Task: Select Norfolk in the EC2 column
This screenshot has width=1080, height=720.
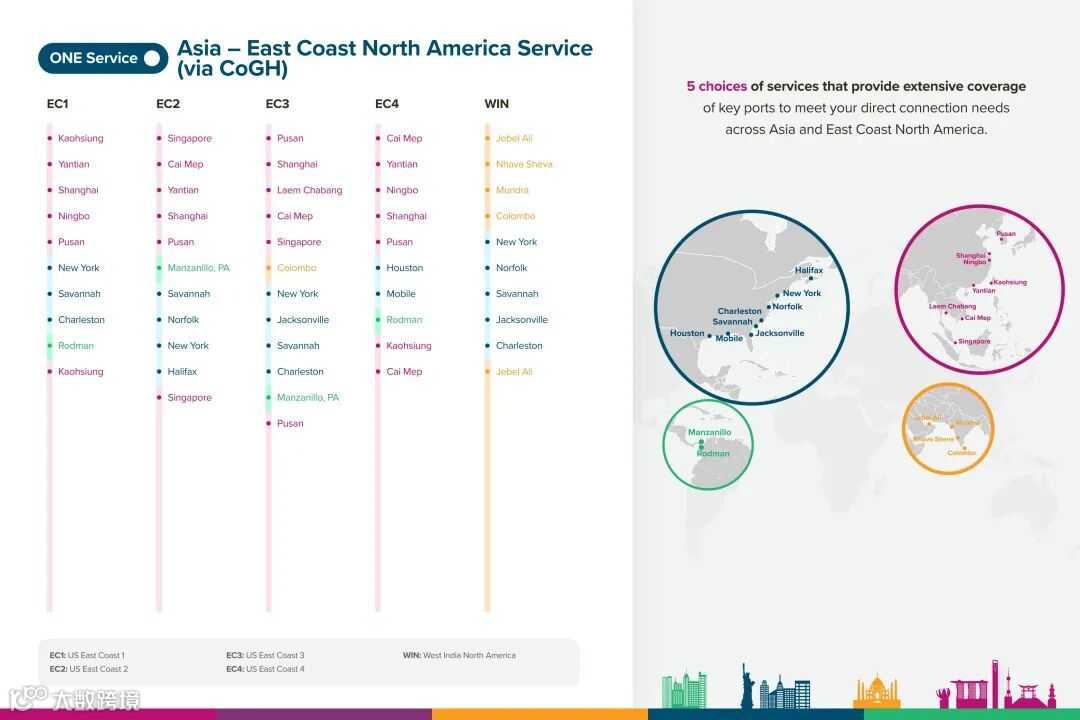Action: (x=183, y=320)
